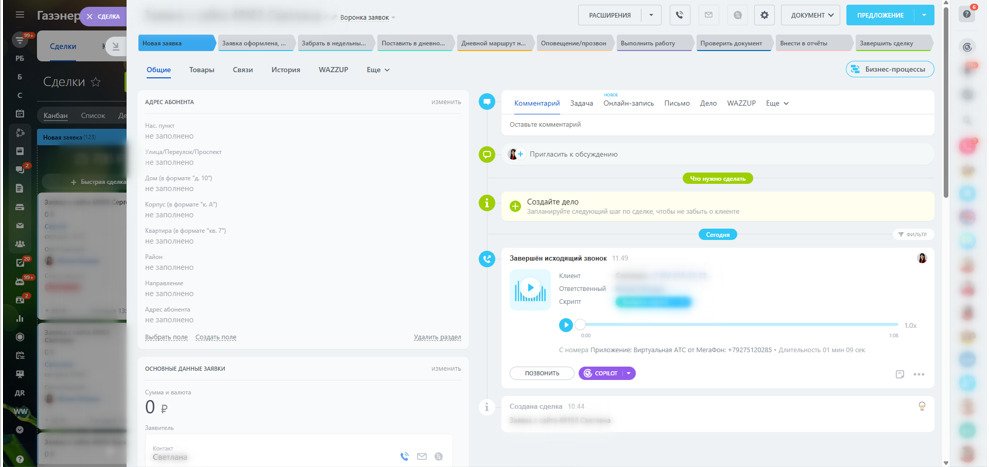989x467 pixels.
Task: Click the phone call icon in top toolbar
Action: [x=679, y=15]
